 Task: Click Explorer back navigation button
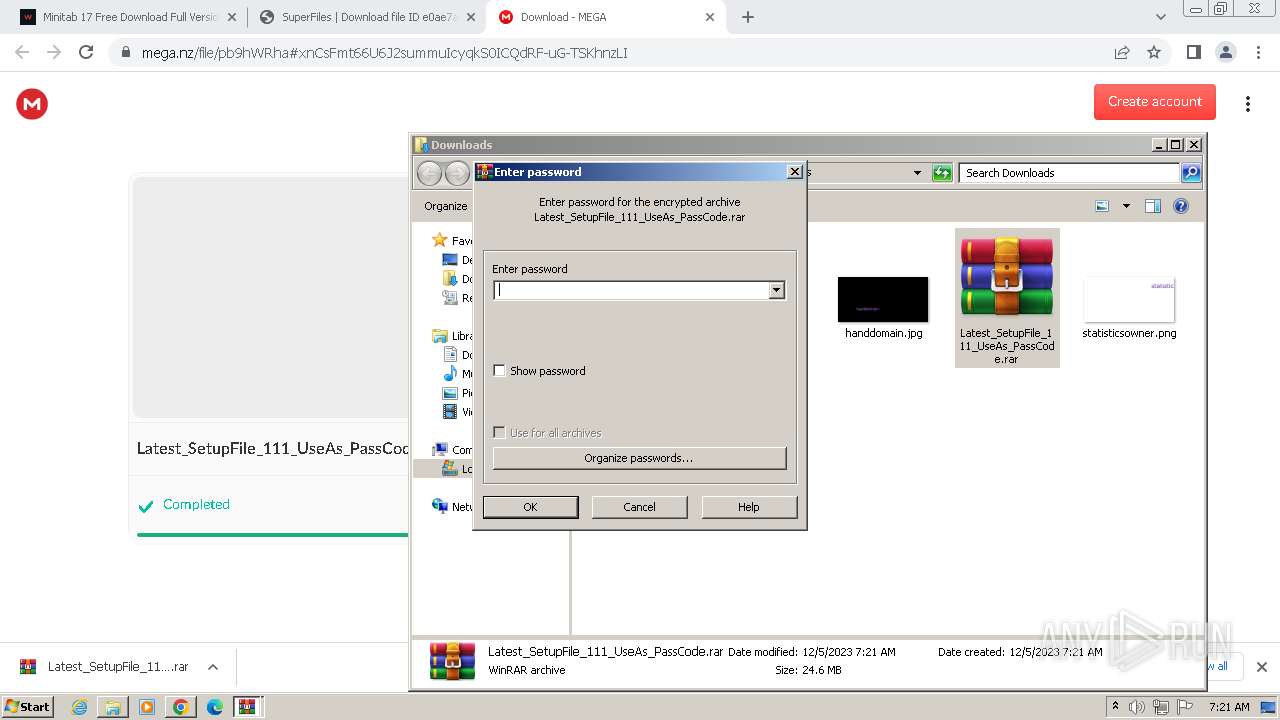(429, 173)
